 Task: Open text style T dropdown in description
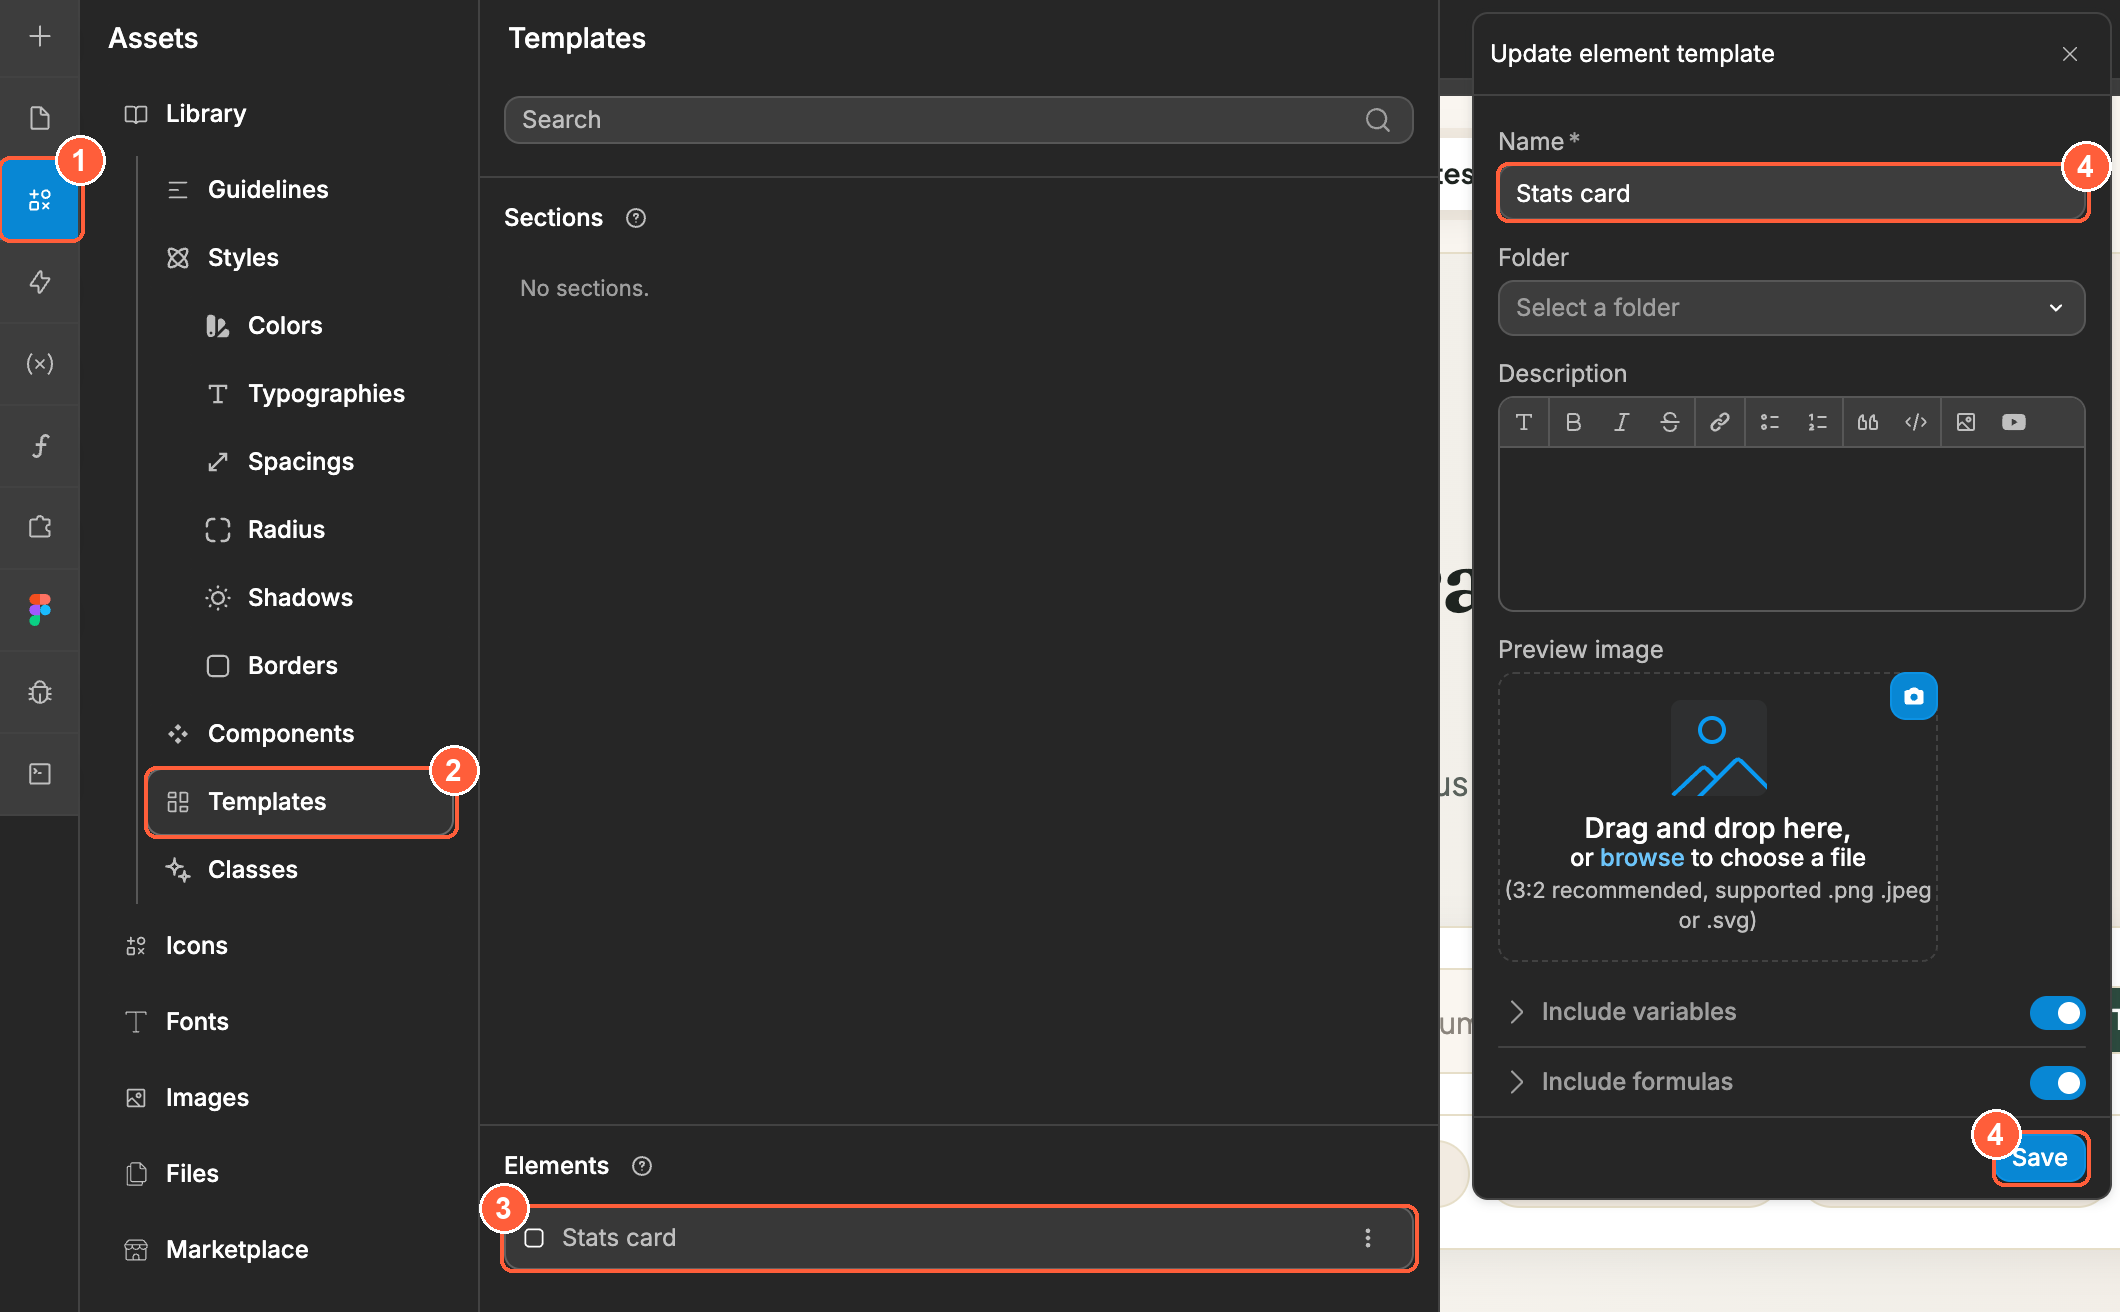tap(1524, 422)
